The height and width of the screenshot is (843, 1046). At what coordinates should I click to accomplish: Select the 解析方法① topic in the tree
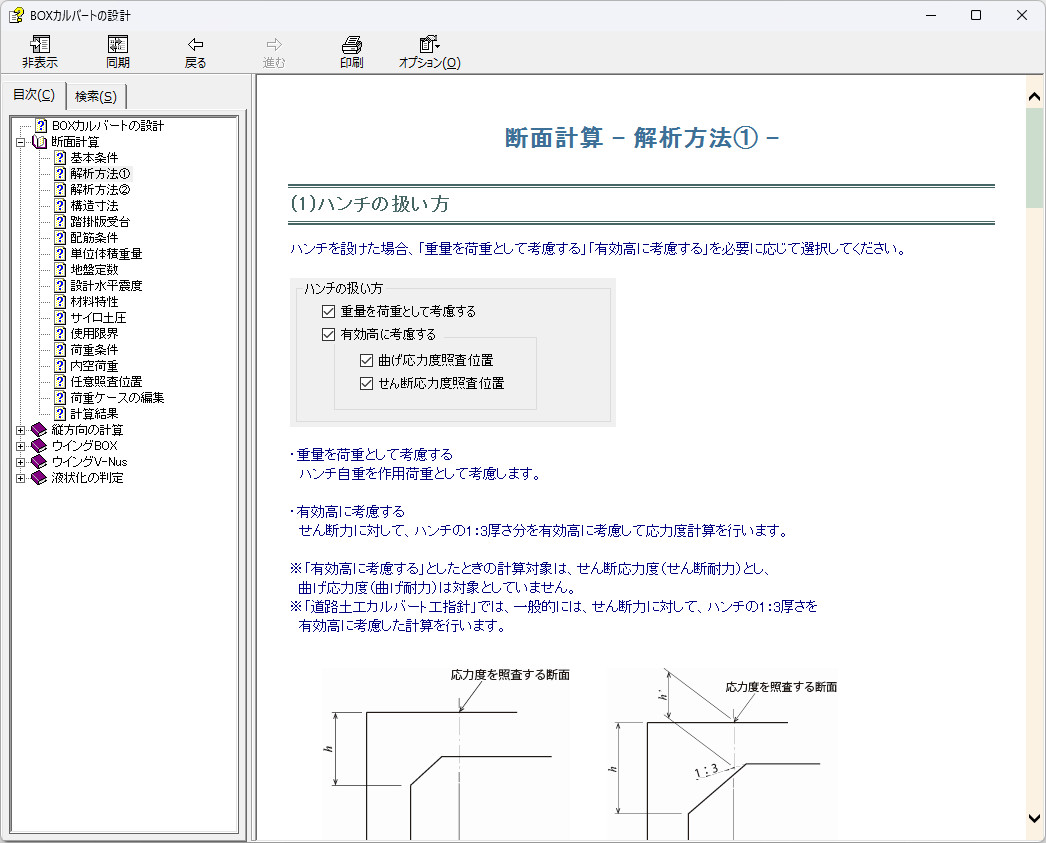tap(101, 173)
